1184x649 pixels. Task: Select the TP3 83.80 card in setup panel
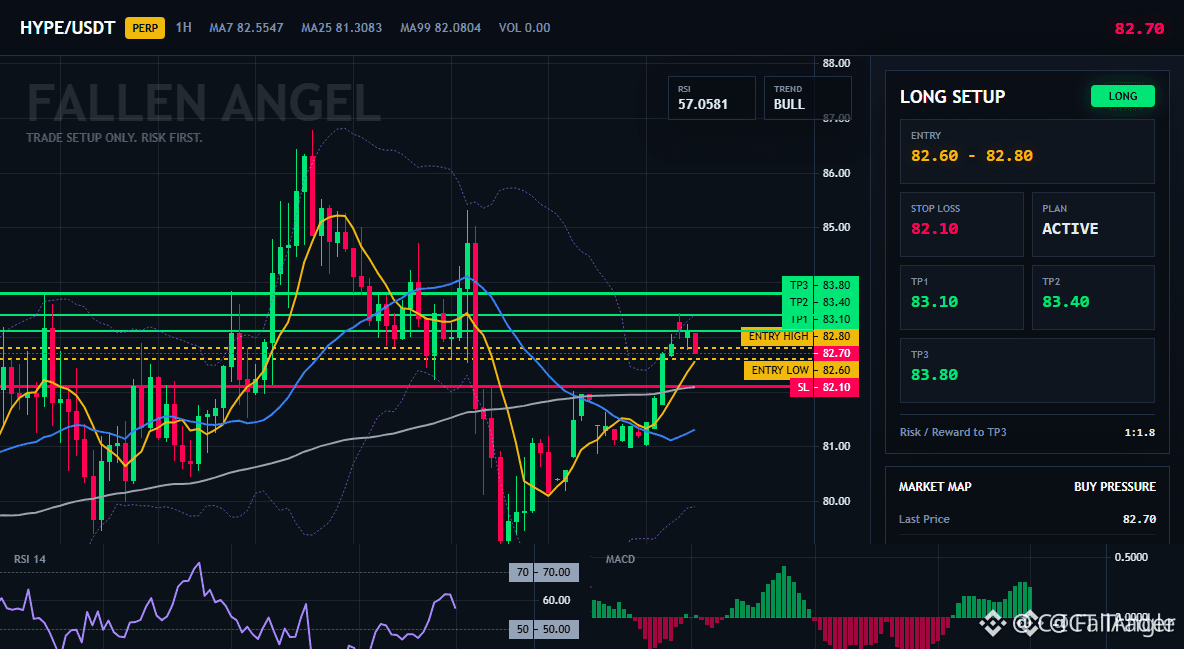pos(1027,370)
